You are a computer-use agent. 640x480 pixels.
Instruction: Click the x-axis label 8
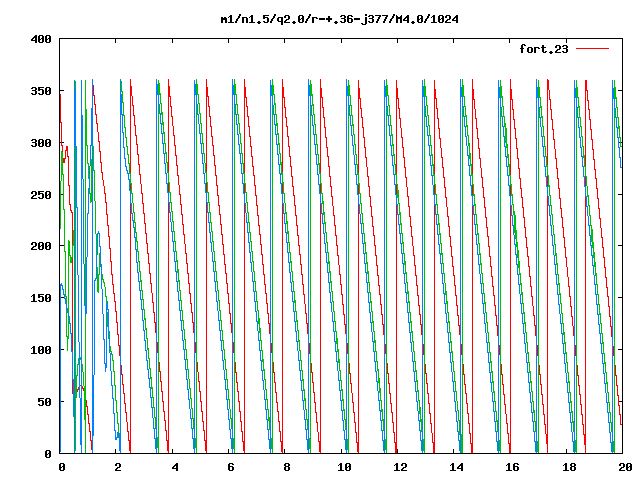tap(287, 467)
